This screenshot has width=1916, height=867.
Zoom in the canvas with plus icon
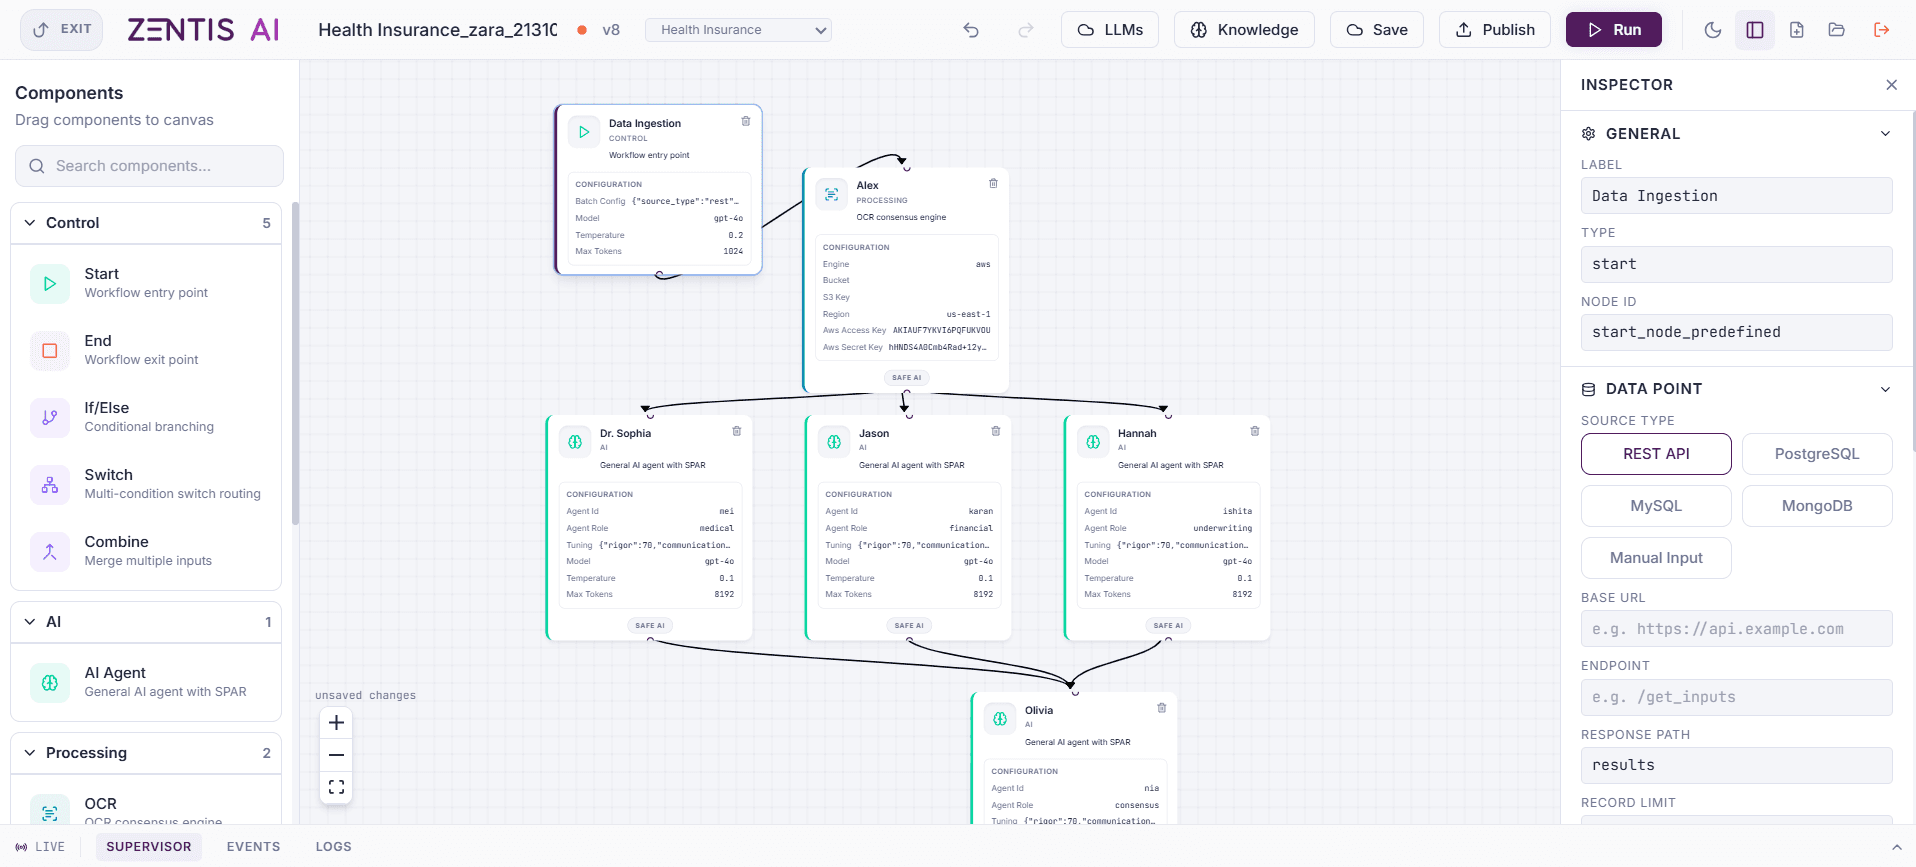[x=337, y=723]
